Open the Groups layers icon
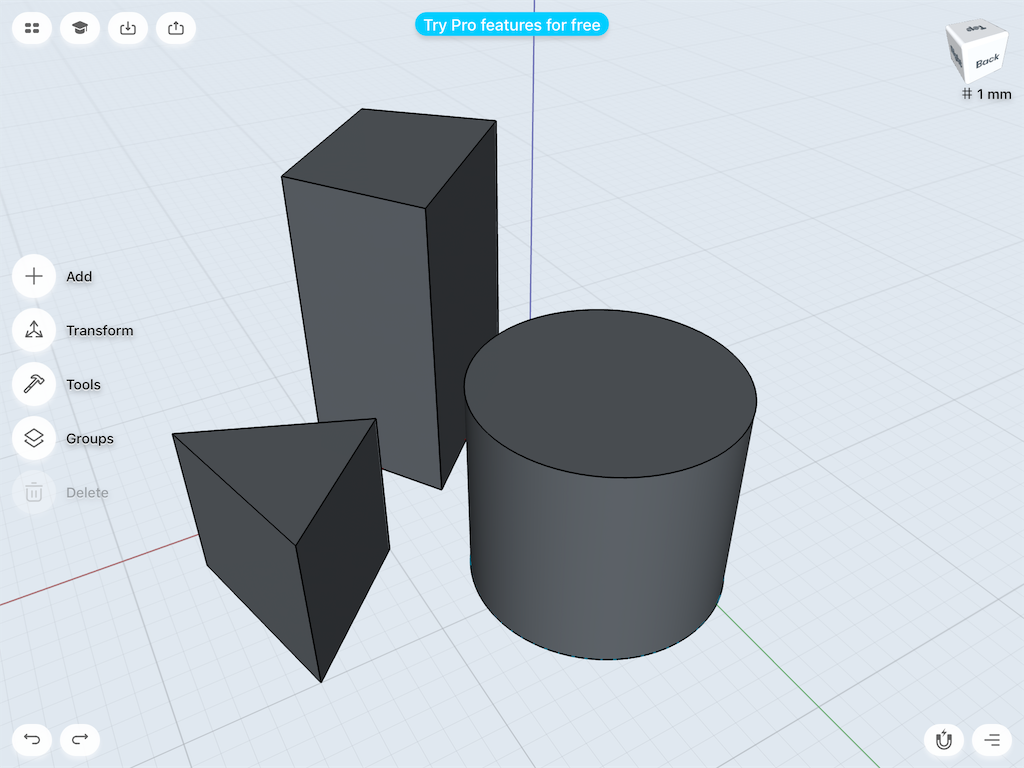 point(34,438)
